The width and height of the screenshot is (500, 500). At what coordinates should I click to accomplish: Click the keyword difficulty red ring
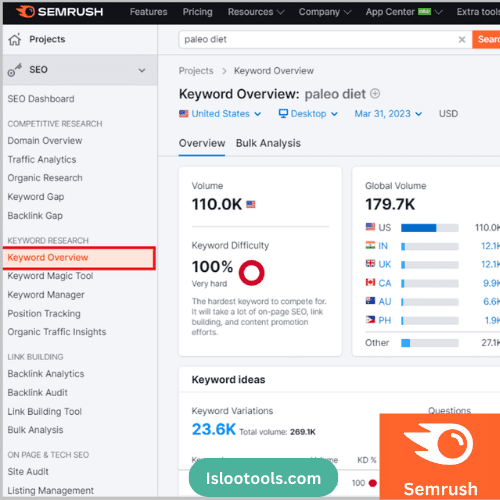tap(252, 273)
